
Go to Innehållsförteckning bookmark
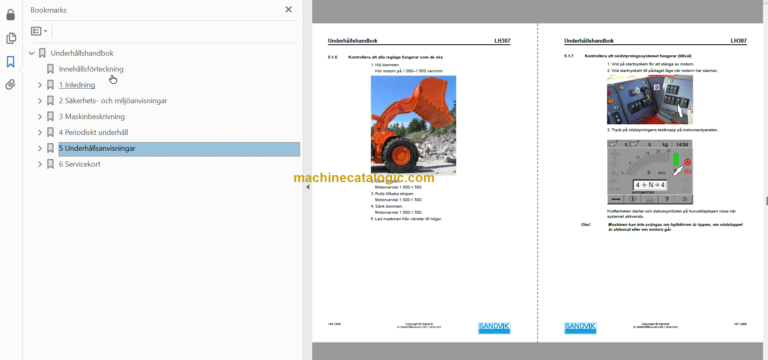[91, 69]
